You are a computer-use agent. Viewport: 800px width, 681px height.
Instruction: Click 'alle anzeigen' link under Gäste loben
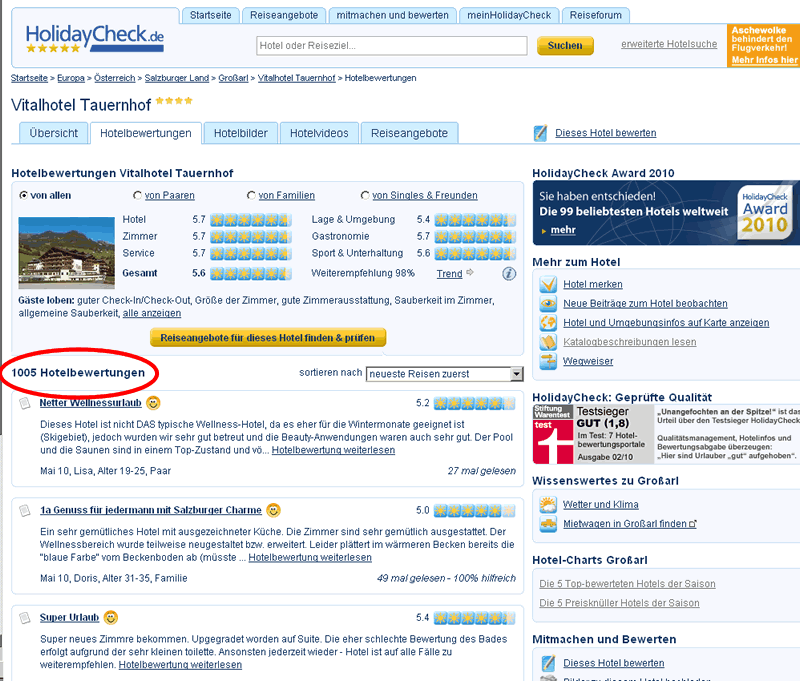coord(152,313)
